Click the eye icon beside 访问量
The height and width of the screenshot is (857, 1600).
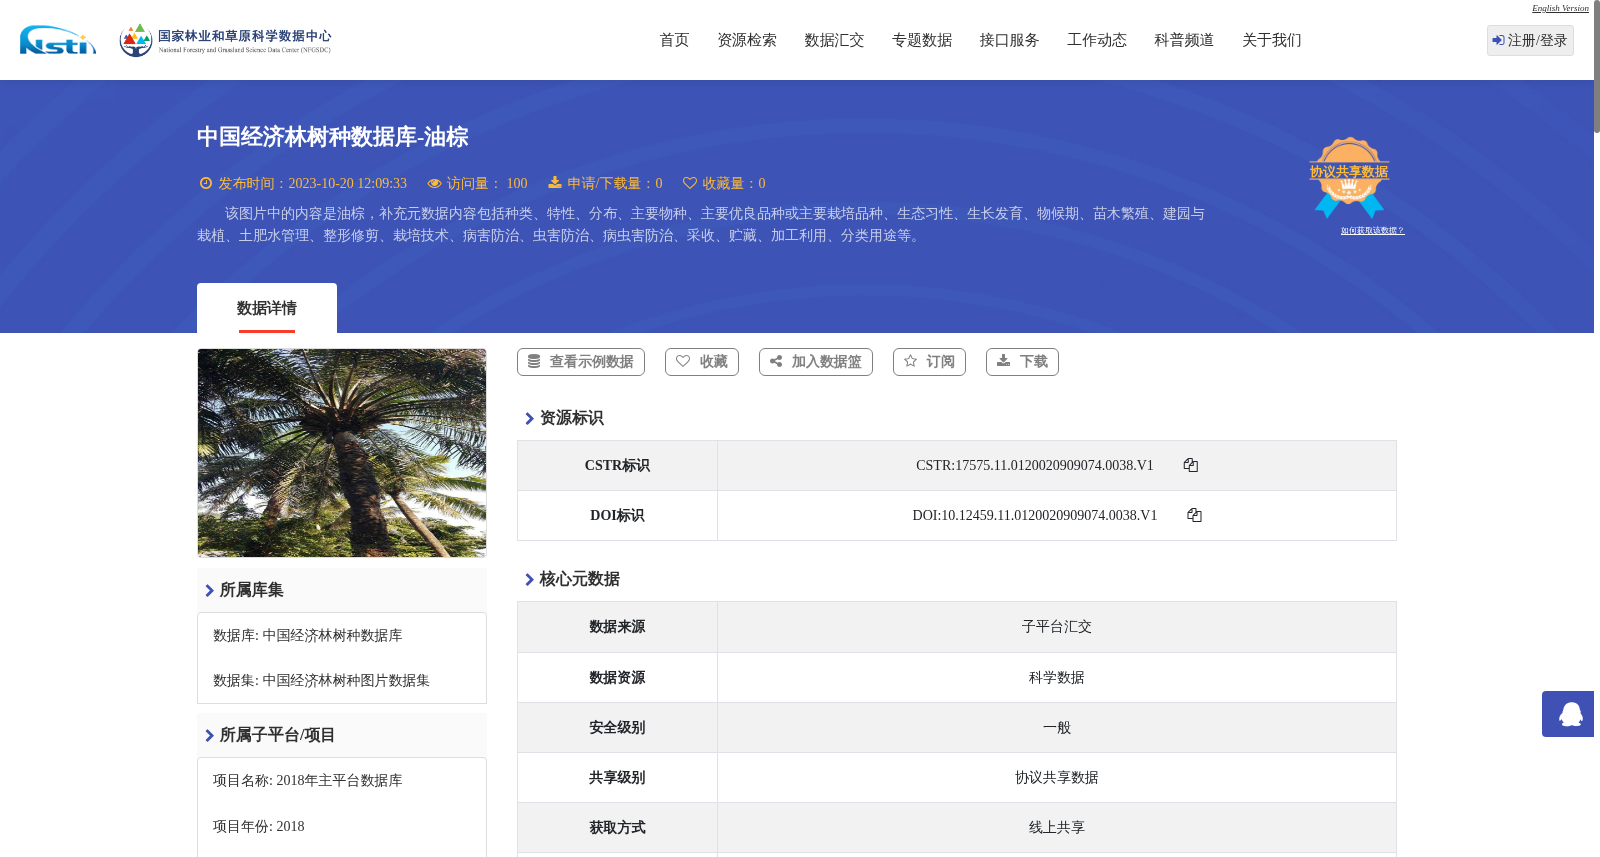pos(434,184)
